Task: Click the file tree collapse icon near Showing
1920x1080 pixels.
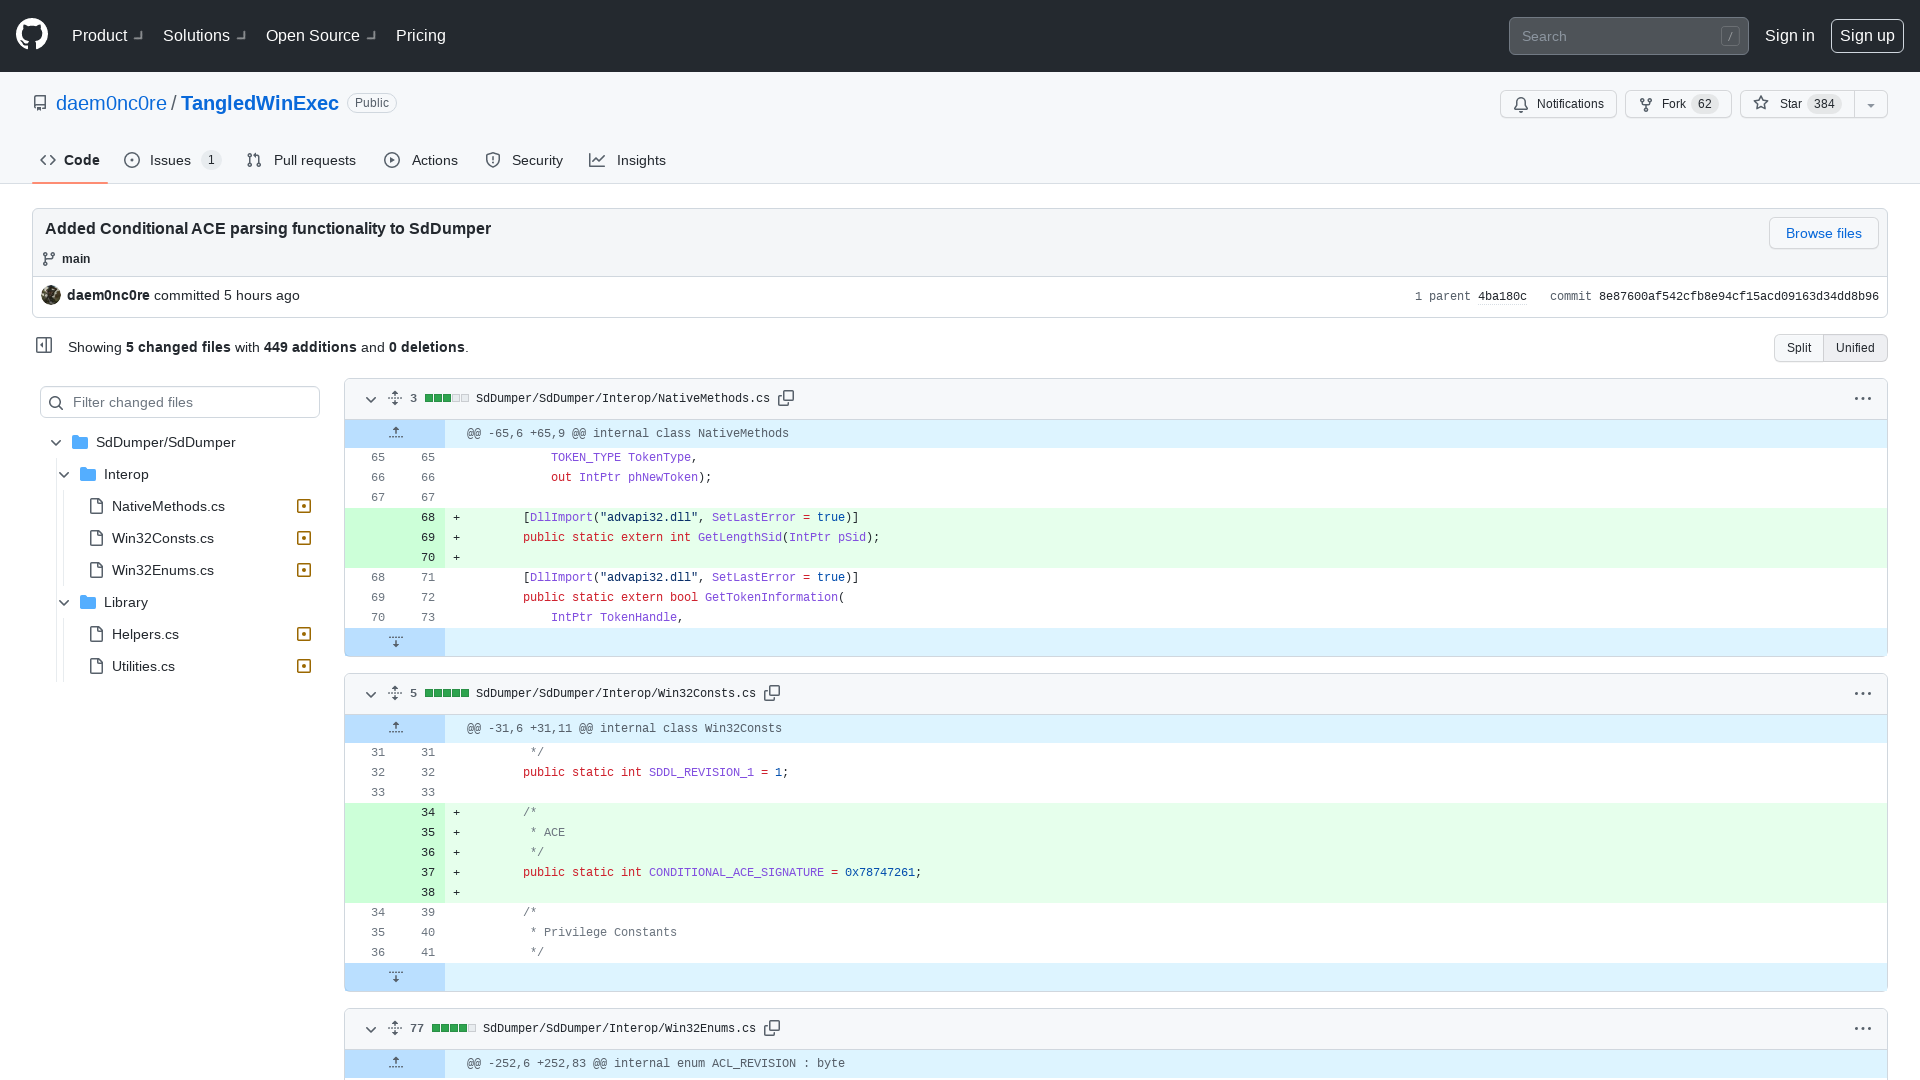Action: pos(44,344)
